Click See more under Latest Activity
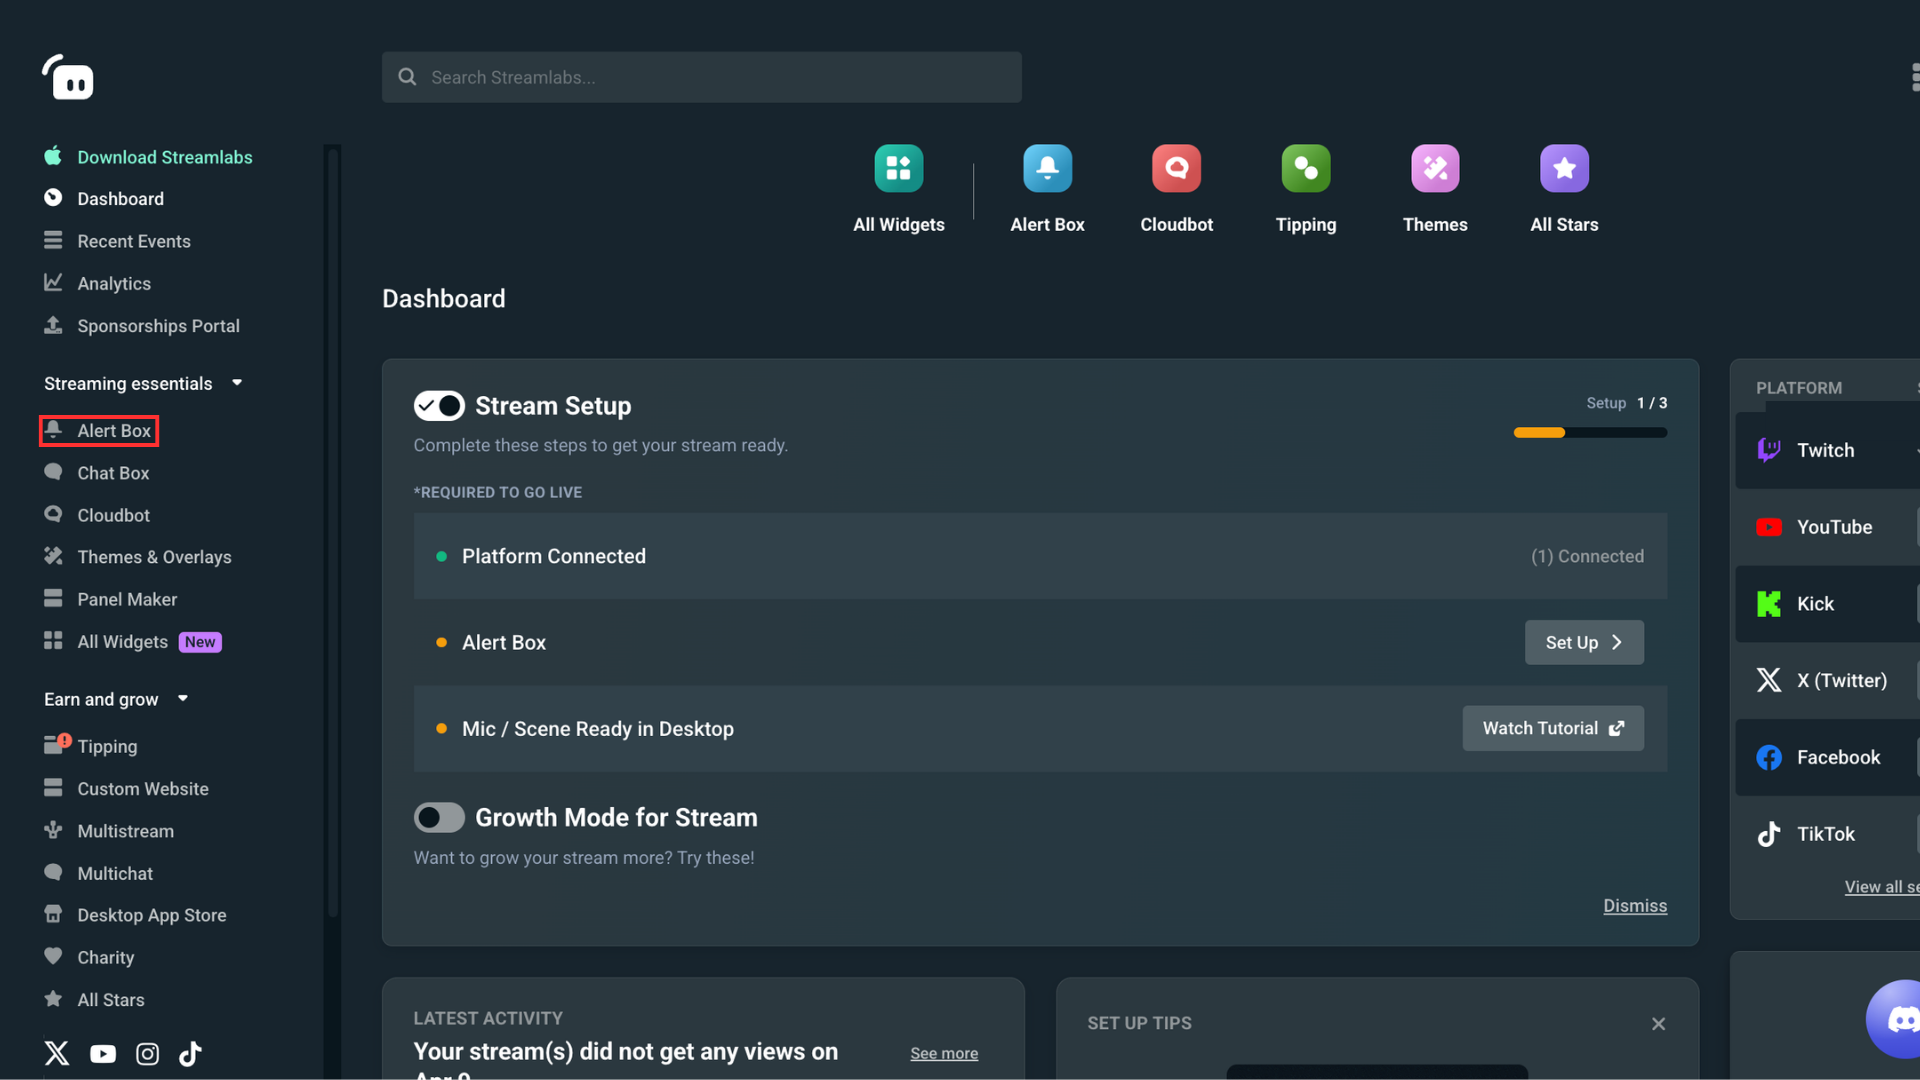 [x=944, y=1053]
